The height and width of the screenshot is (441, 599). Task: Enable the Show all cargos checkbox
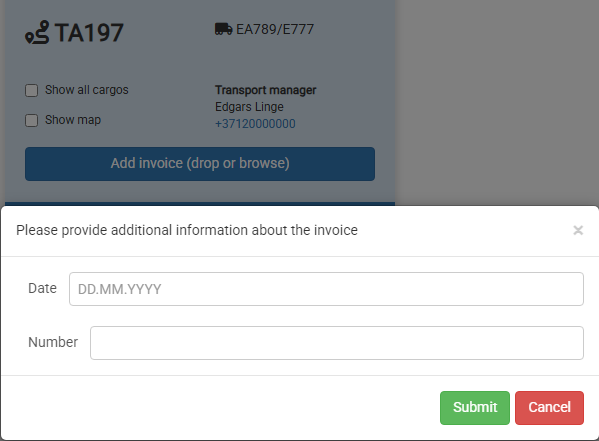point(31,91)
